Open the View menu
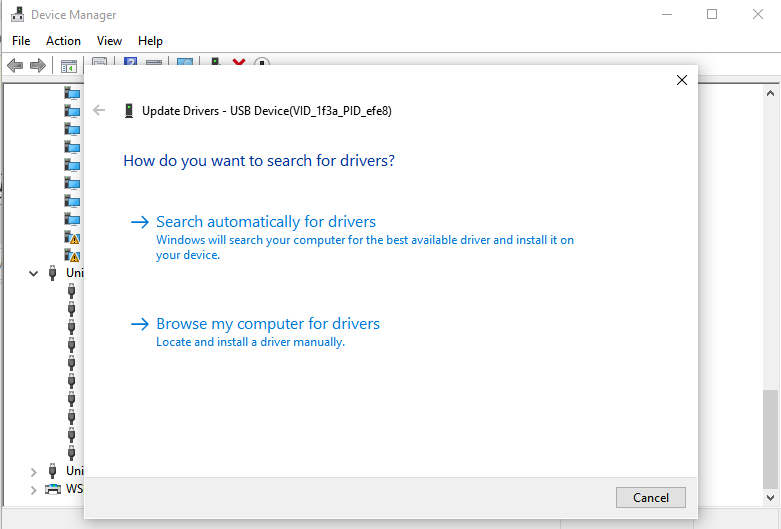This screenshot has width=781, height=529. pyautogui.click(x=109, y=41)
